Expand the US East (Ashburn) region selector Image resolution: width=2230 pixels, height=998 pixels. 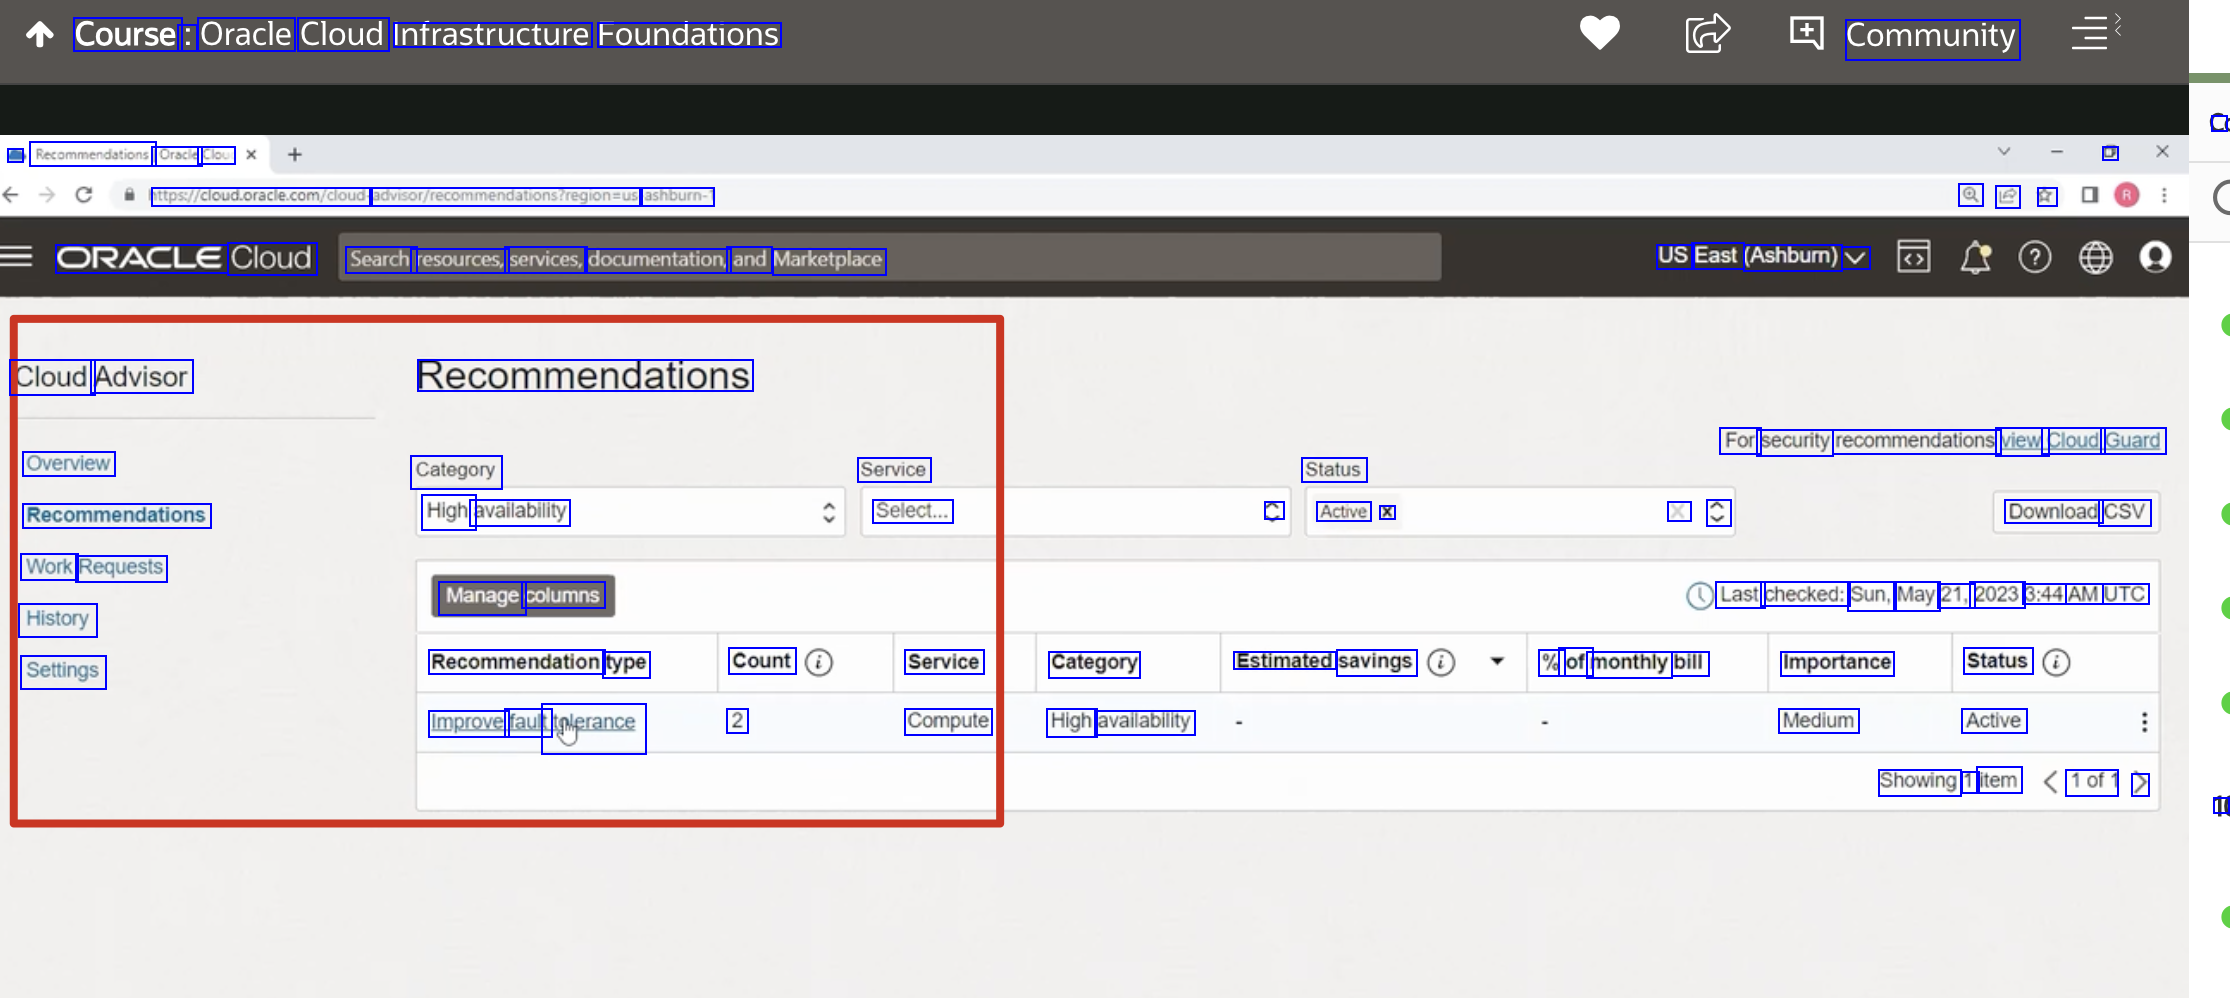(x=1760, y=257)
